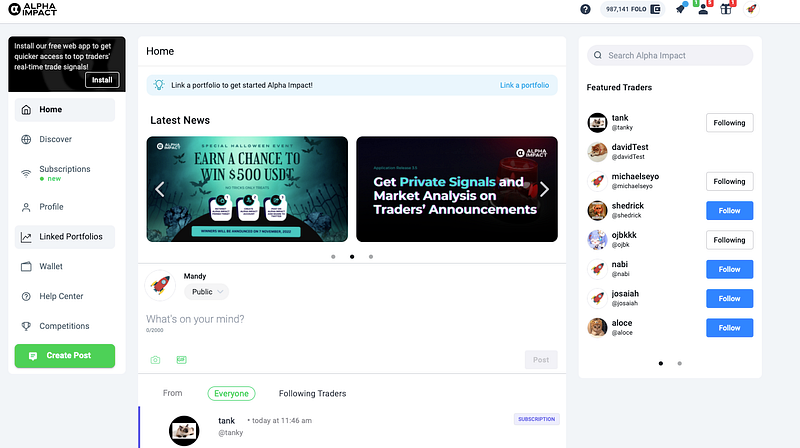
Task: Open Linked Portfolios page
Action: (x=65, y=237)
